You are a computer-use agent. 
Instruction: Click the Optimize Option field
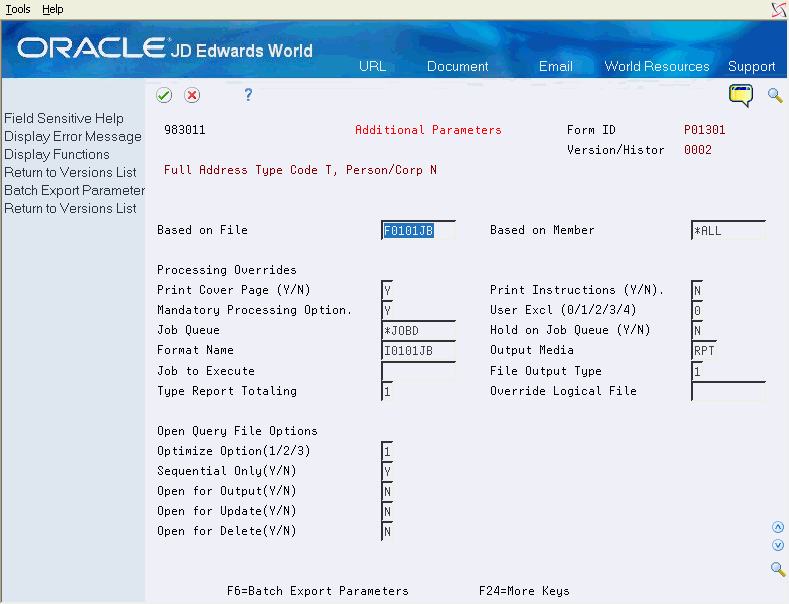387,451
